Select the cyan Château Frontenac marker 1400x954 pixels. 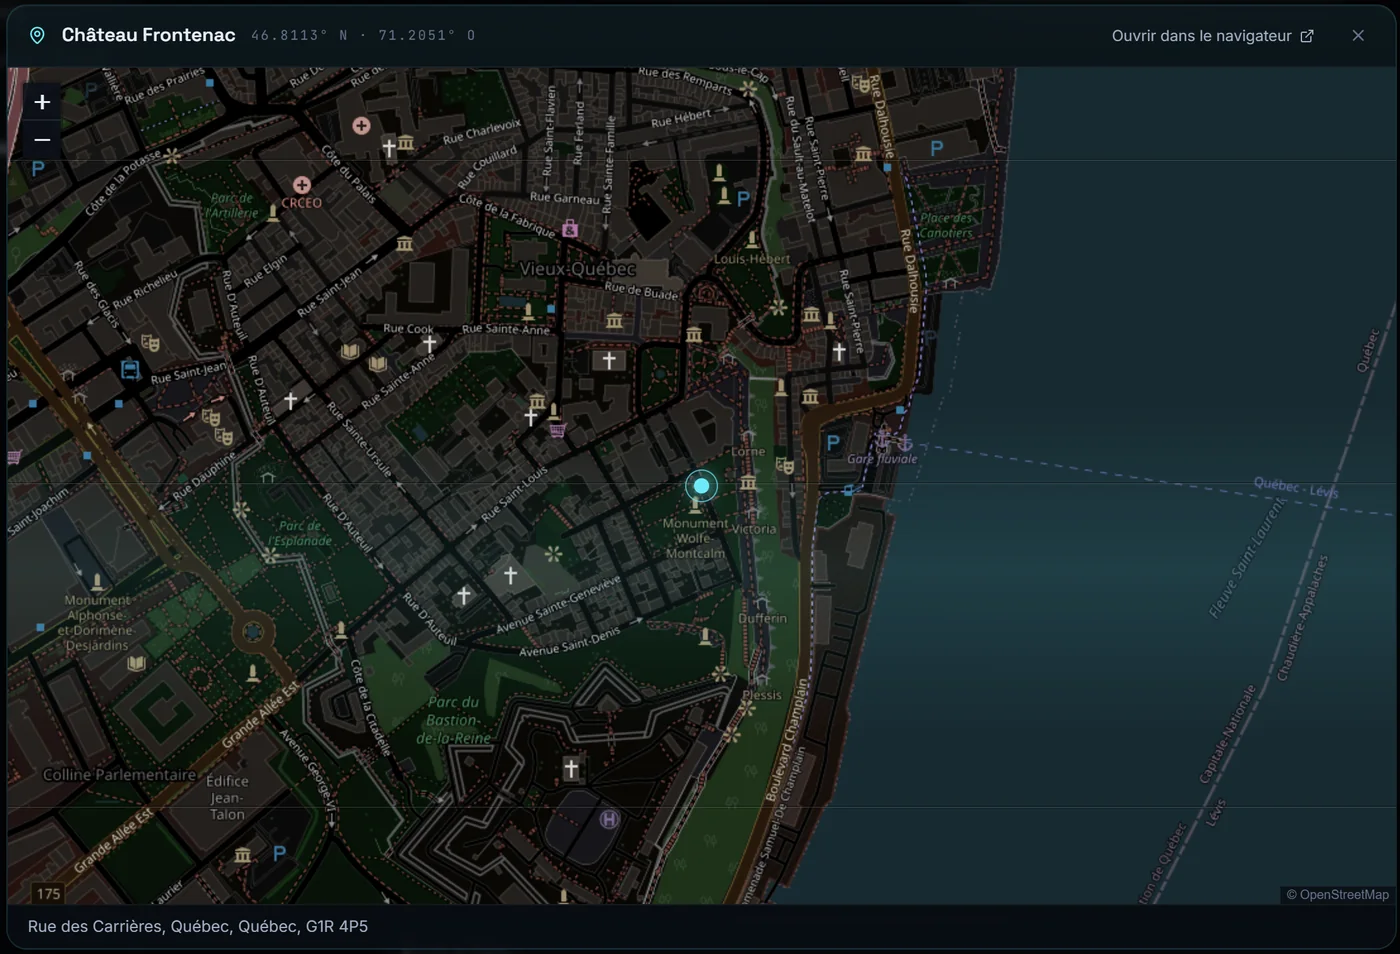tap(702, 486)
